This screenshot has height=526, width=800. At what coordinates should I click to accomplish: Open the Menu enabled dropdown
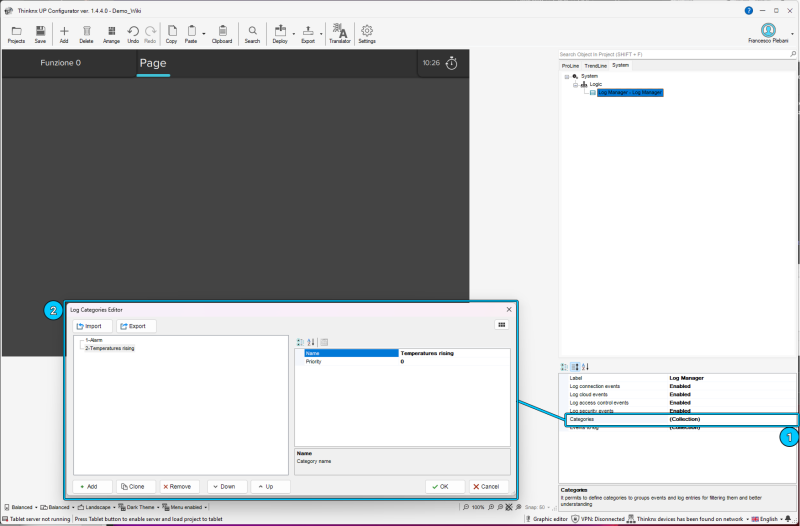coord(185,507)
